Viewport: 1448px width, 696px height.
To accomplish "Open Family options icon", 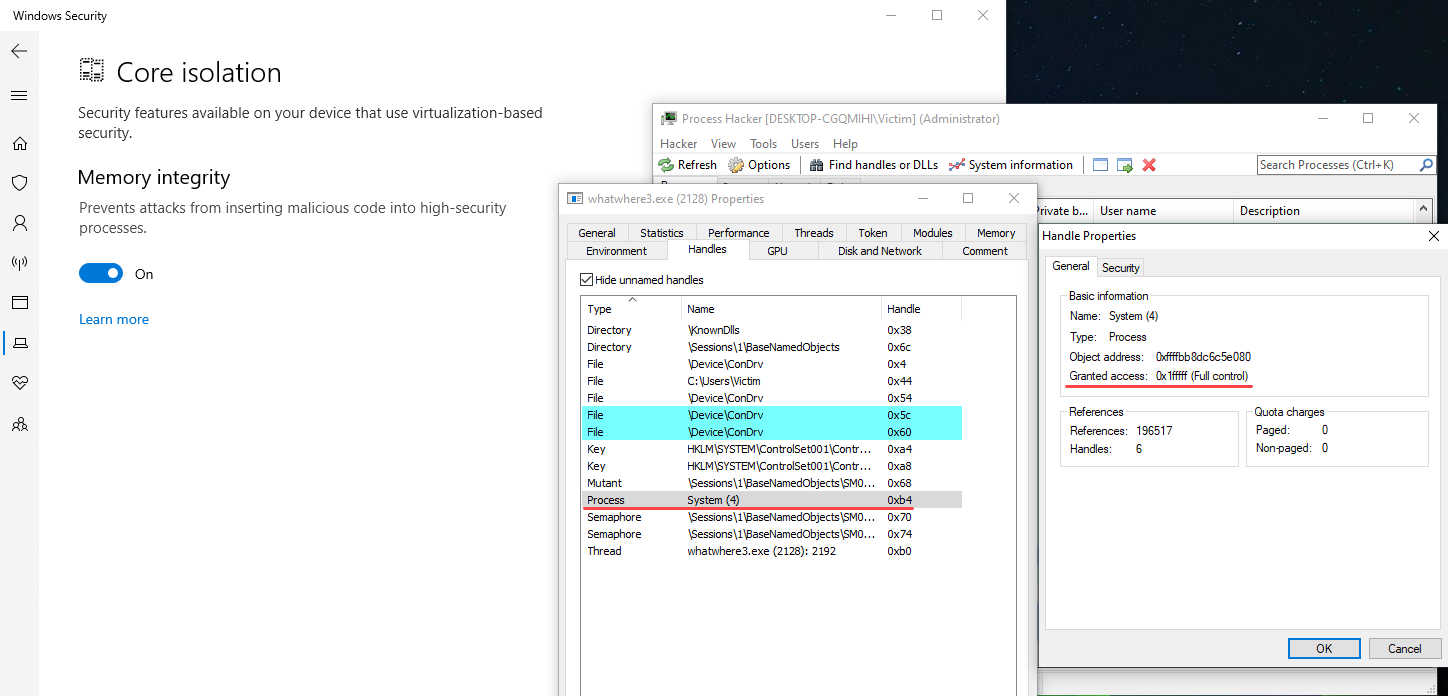I will coord(19,424).
